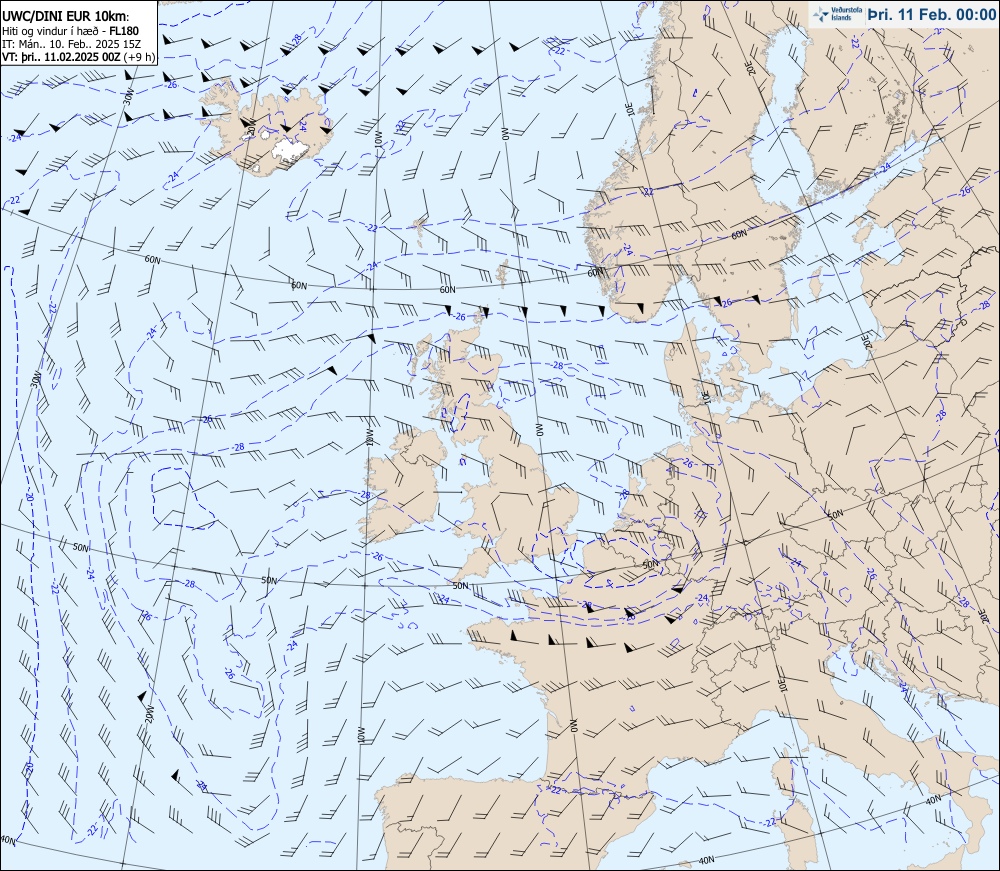The width and height of the screenshot is (1000, 871).
Task: Click the Veðurstofa Íslands logo
Action: (835, 14)
